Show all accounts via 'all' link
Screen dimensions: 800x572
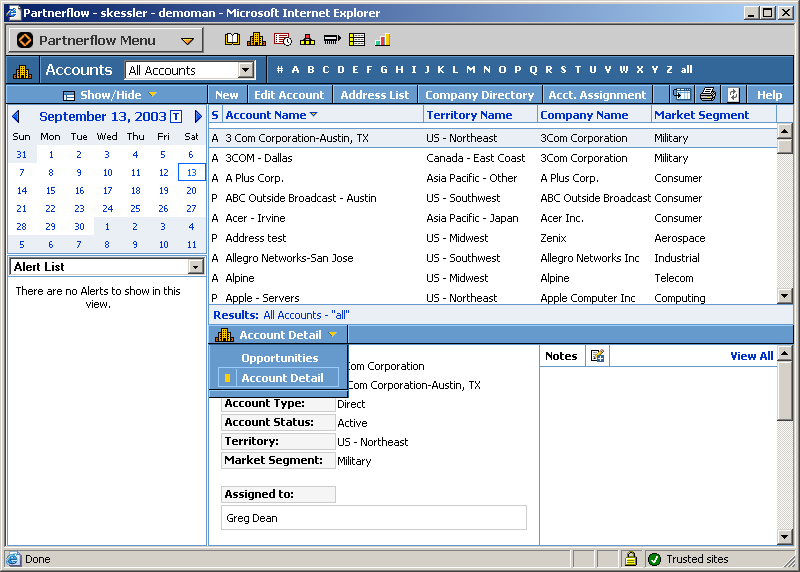coord(686,69)
